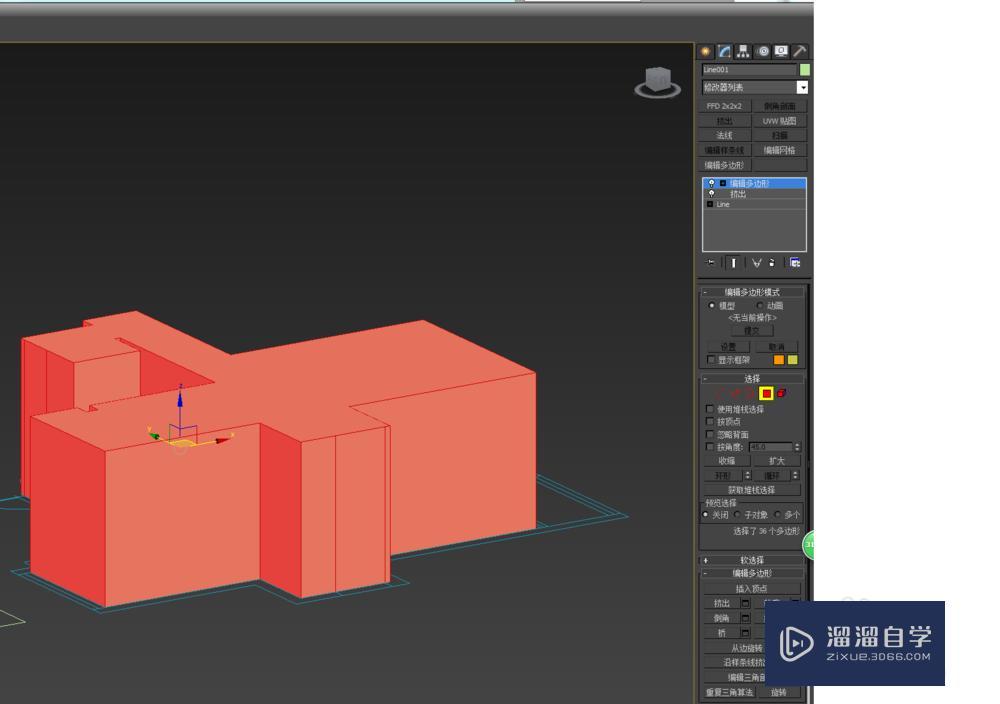Click the 法线 modifier button
This screenshot has width=1000, height=704.
pos(724,135)
